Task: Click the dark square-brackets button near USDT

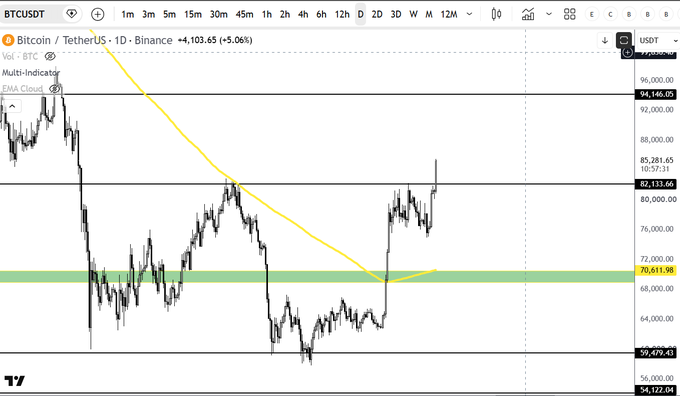Action: pos(624,41)
